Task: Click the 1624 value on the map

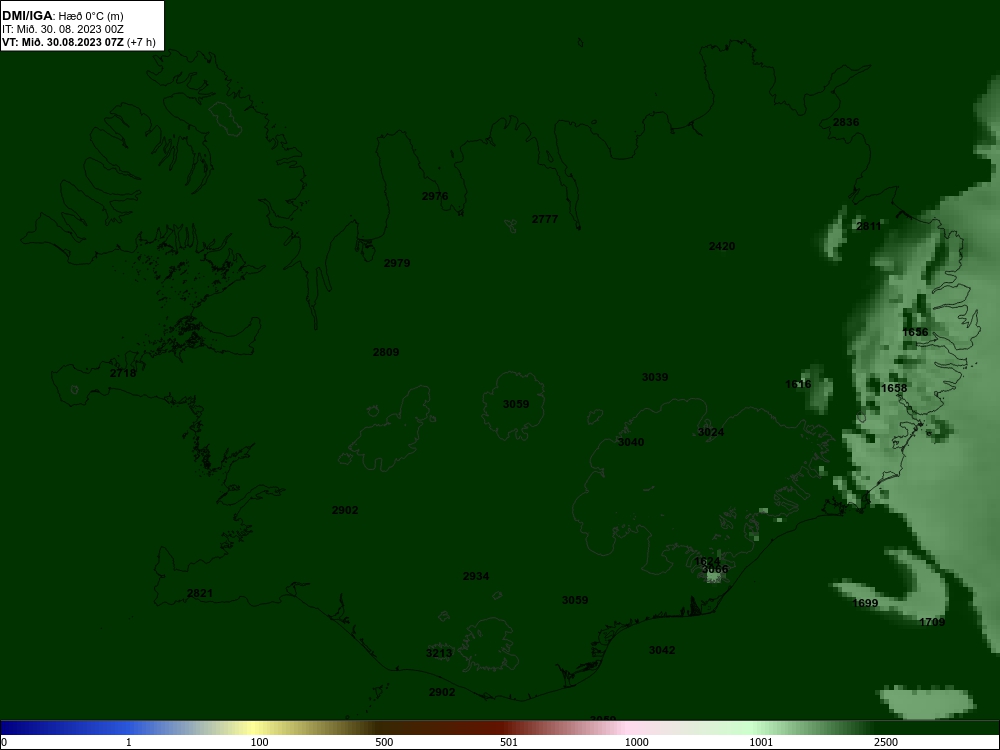Action: [x=707, y=562]
